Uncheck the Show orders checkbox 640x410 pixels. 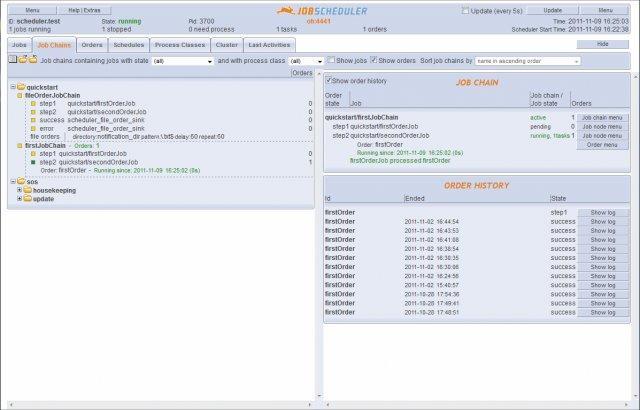click(374, 60)
